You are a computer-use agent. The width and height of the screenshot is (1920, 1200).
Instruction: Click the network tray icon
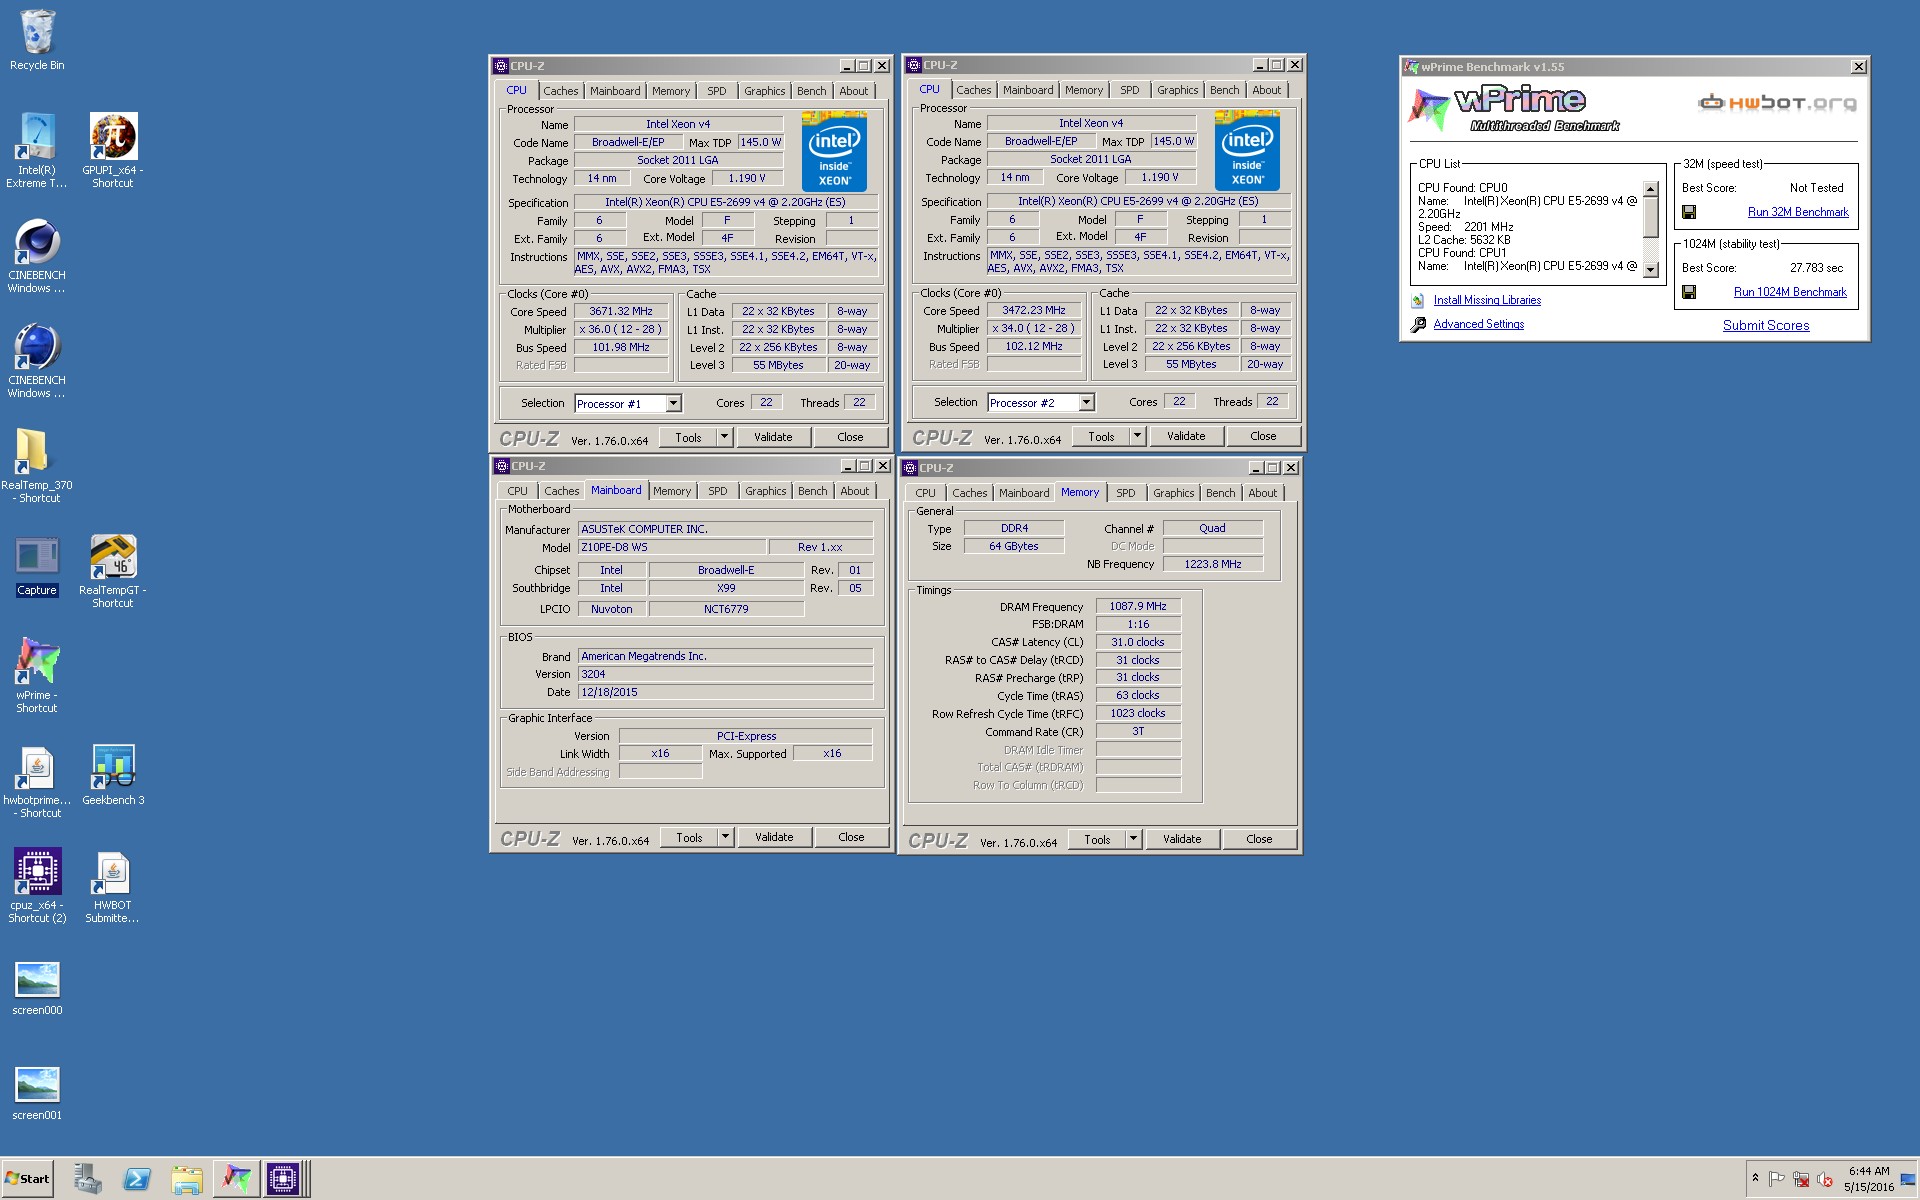point(1801,1179)
